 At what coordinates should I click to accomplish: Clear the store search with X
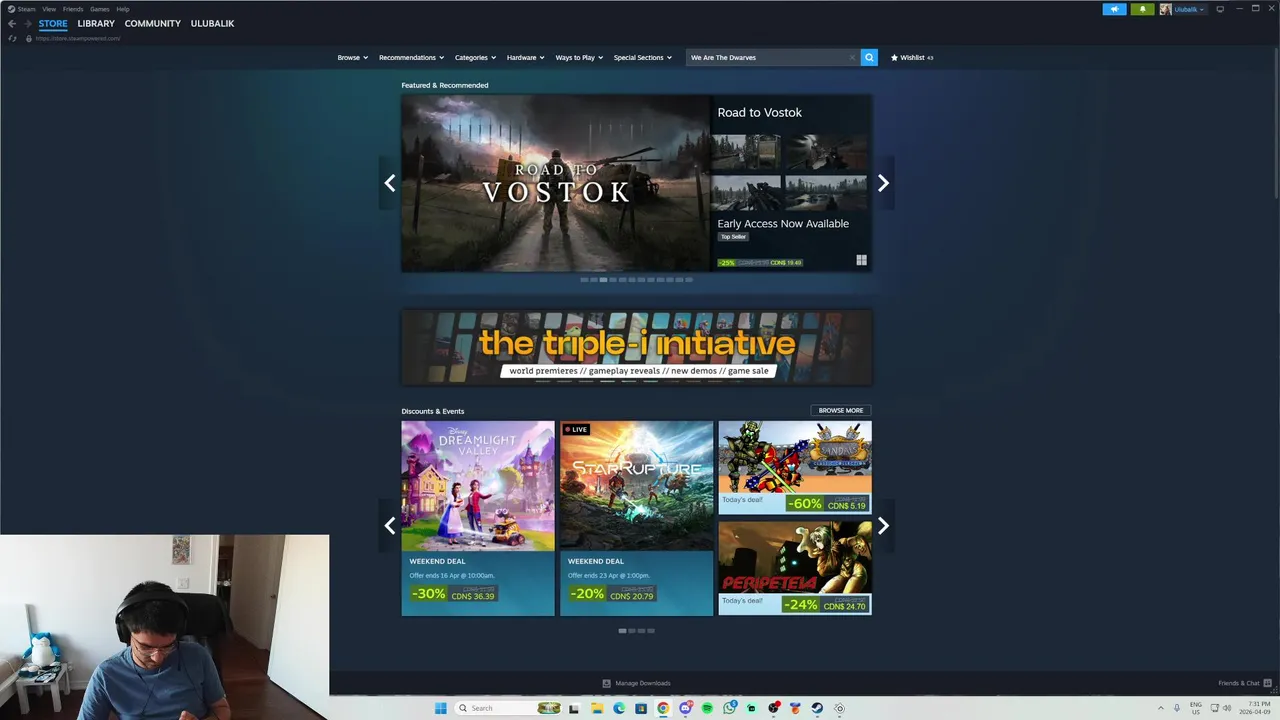pos(852,57)
